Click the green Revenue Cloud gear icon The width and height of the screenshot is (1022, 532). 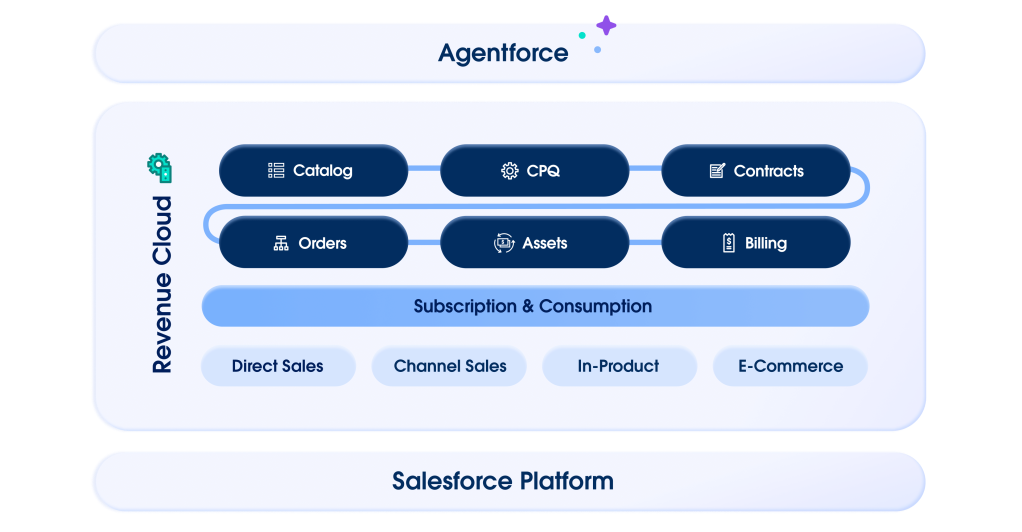[159, 168]
